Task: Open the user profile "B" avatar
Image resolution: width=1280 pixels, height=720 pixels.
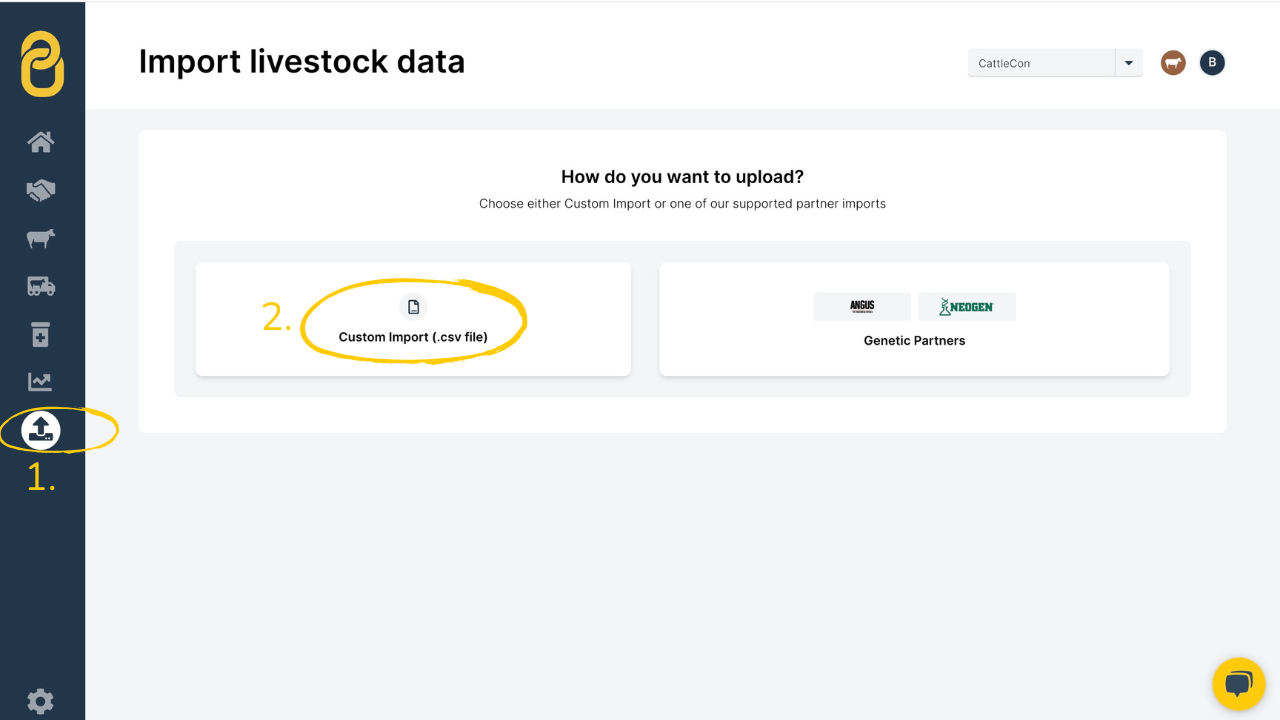Action: click(x=1212, y=63)
